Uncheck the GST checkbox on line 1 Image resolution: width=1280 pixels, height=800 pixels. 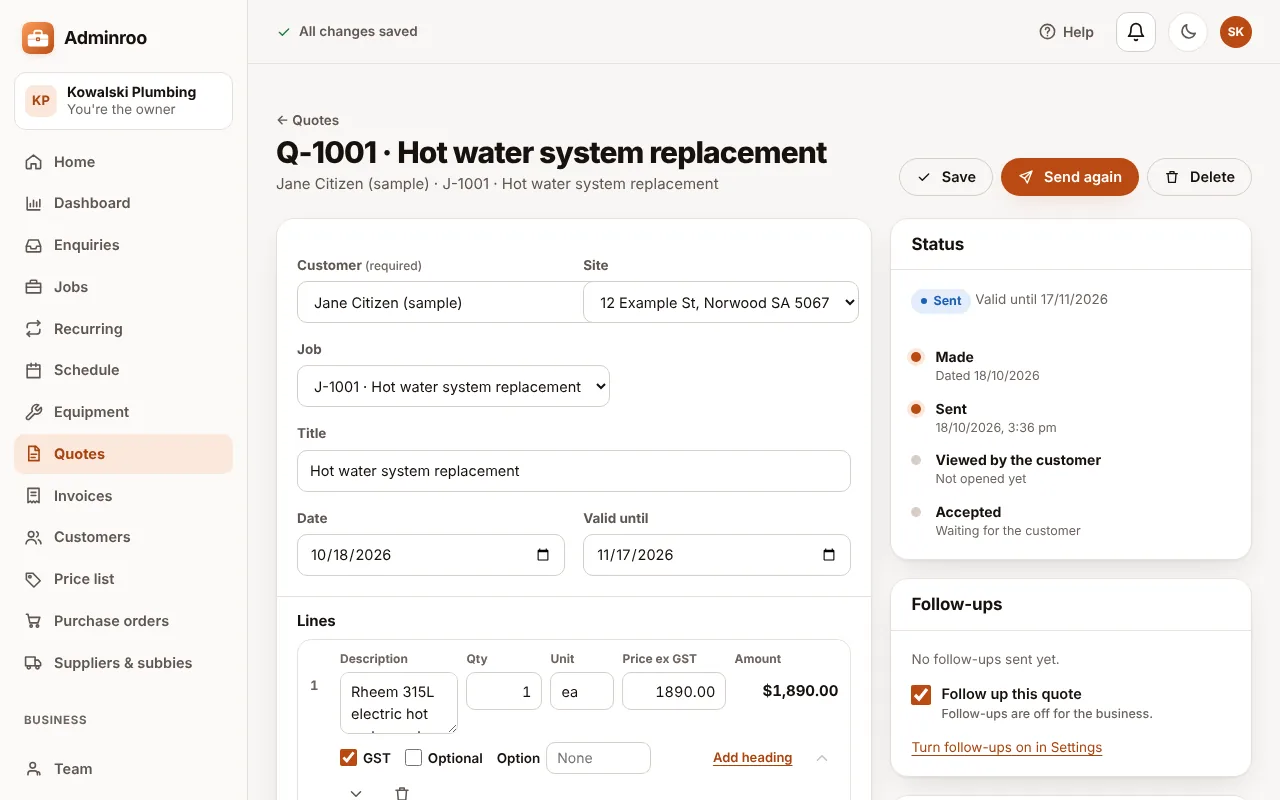(x=349, y=758)
